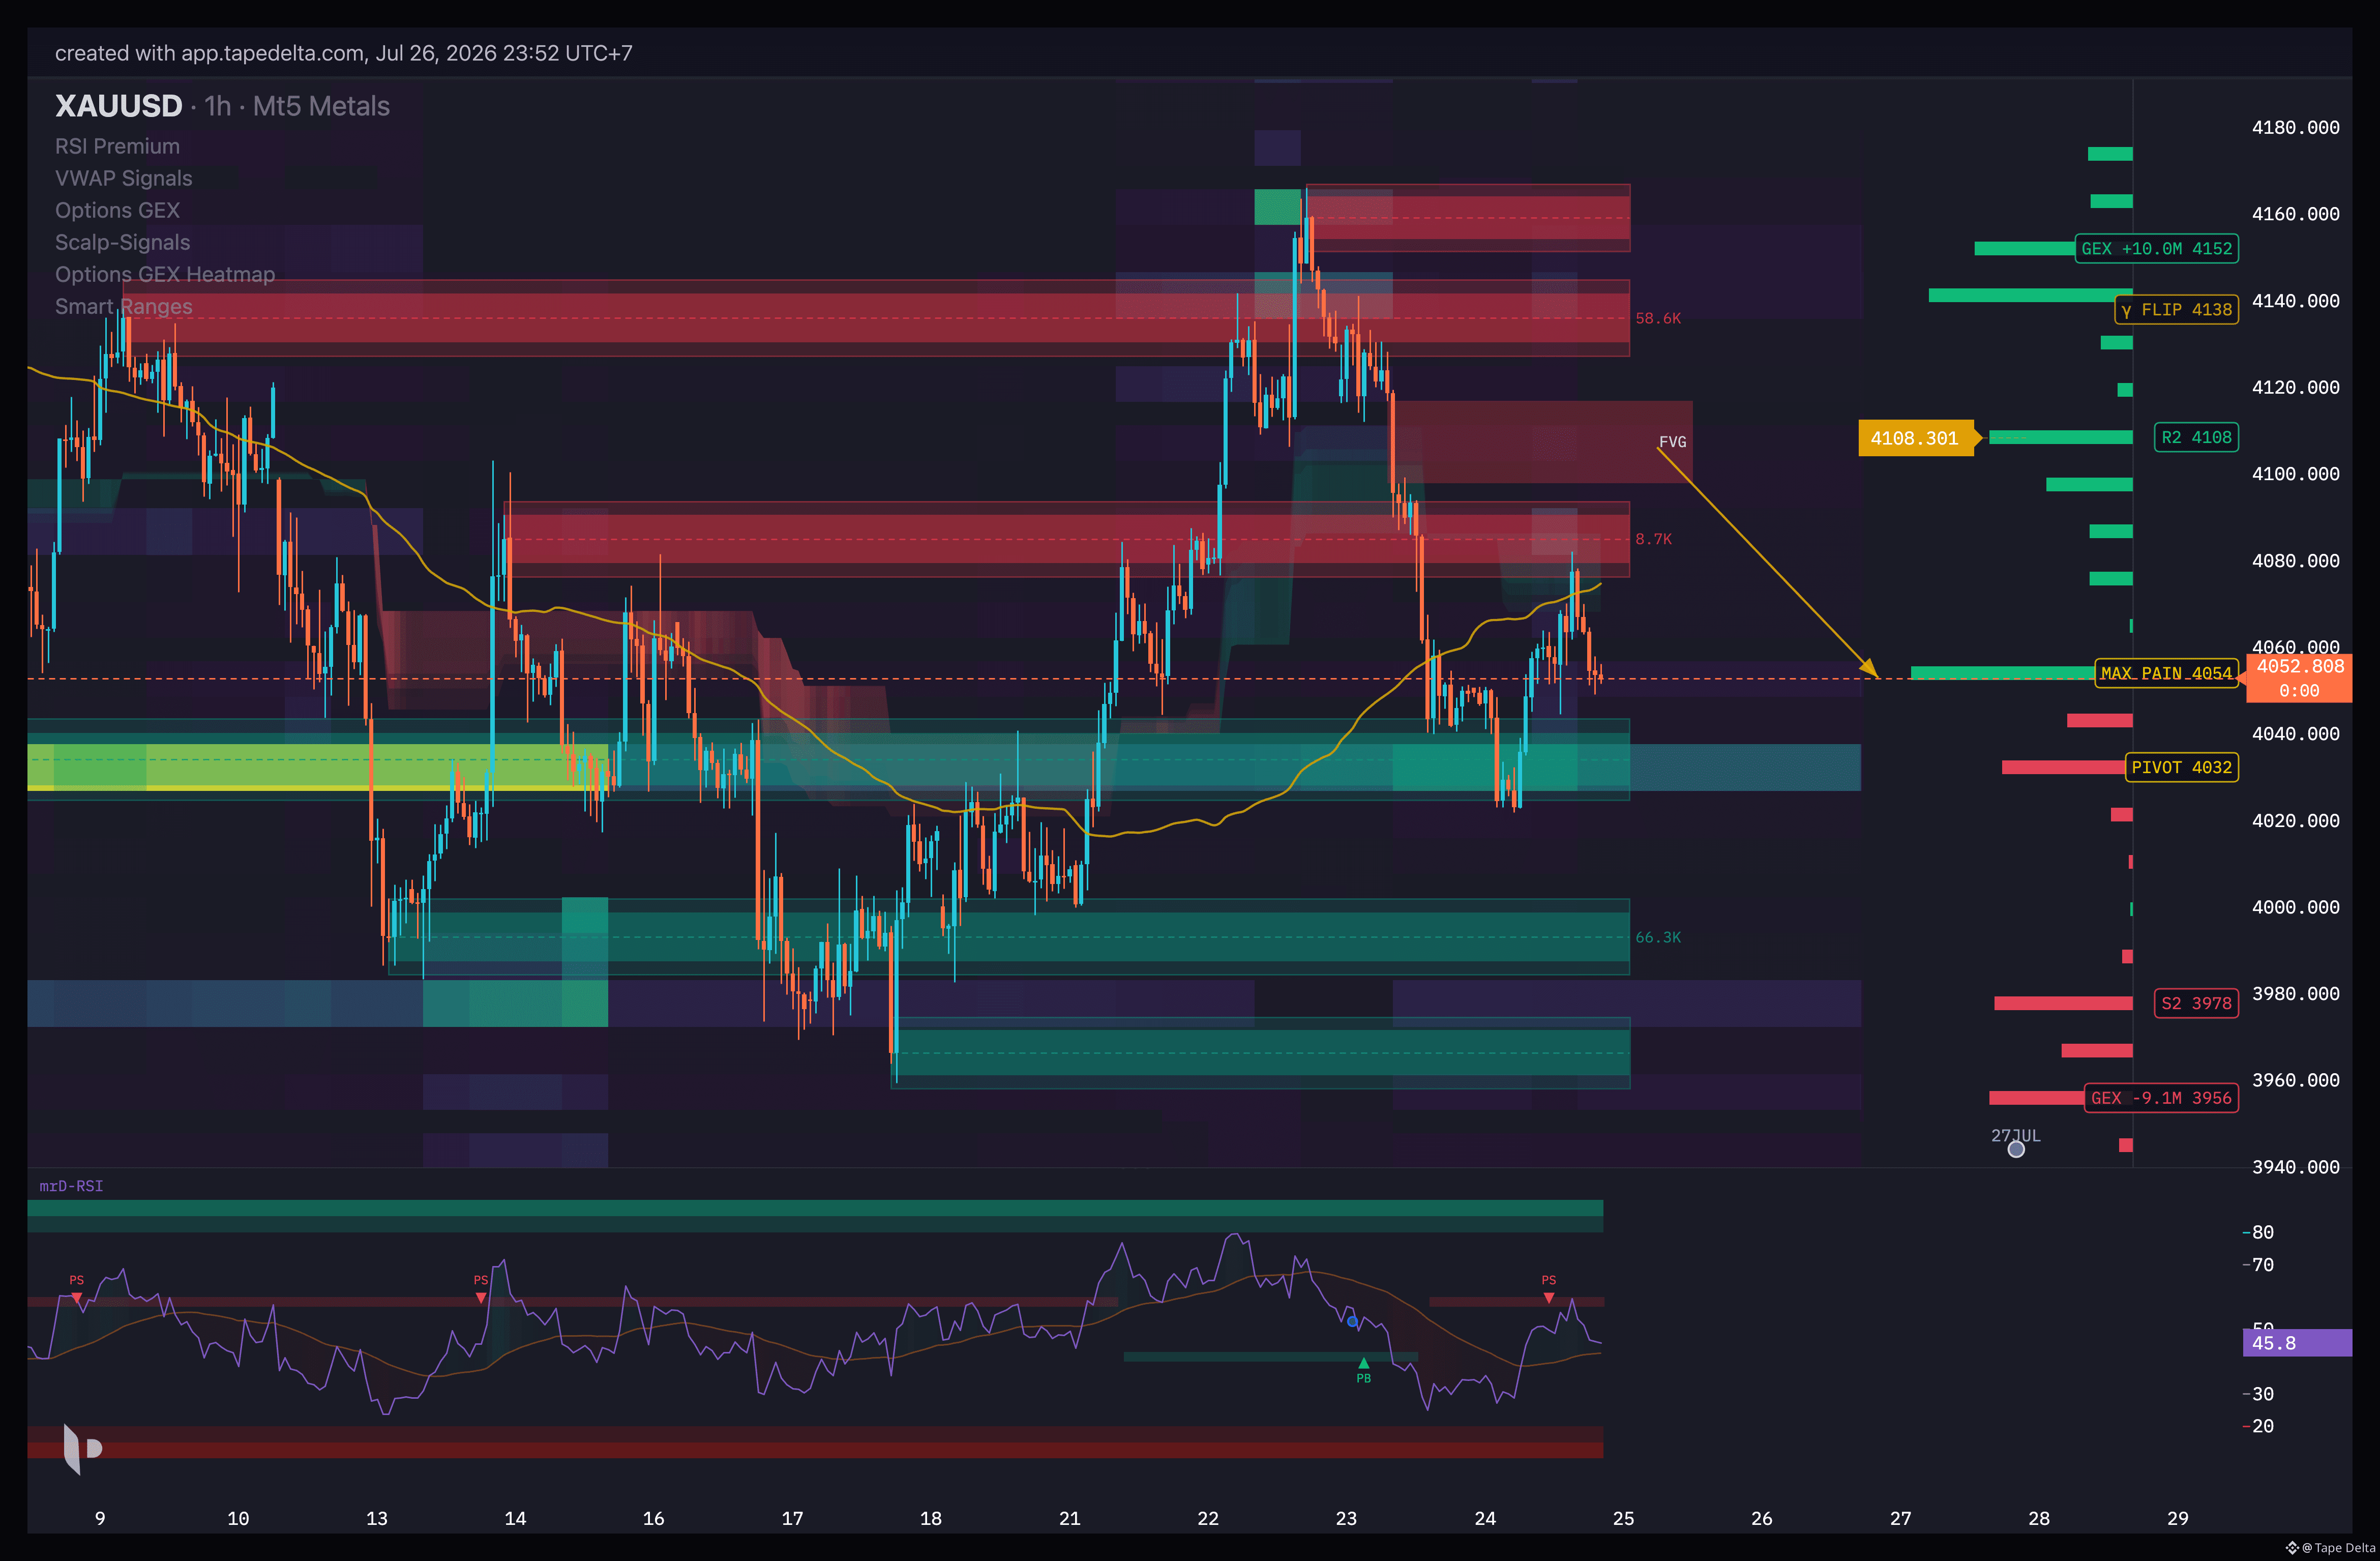Click the mrD-RSI pane title
Screen dimensions: 2380x1561
(71, 1186)
